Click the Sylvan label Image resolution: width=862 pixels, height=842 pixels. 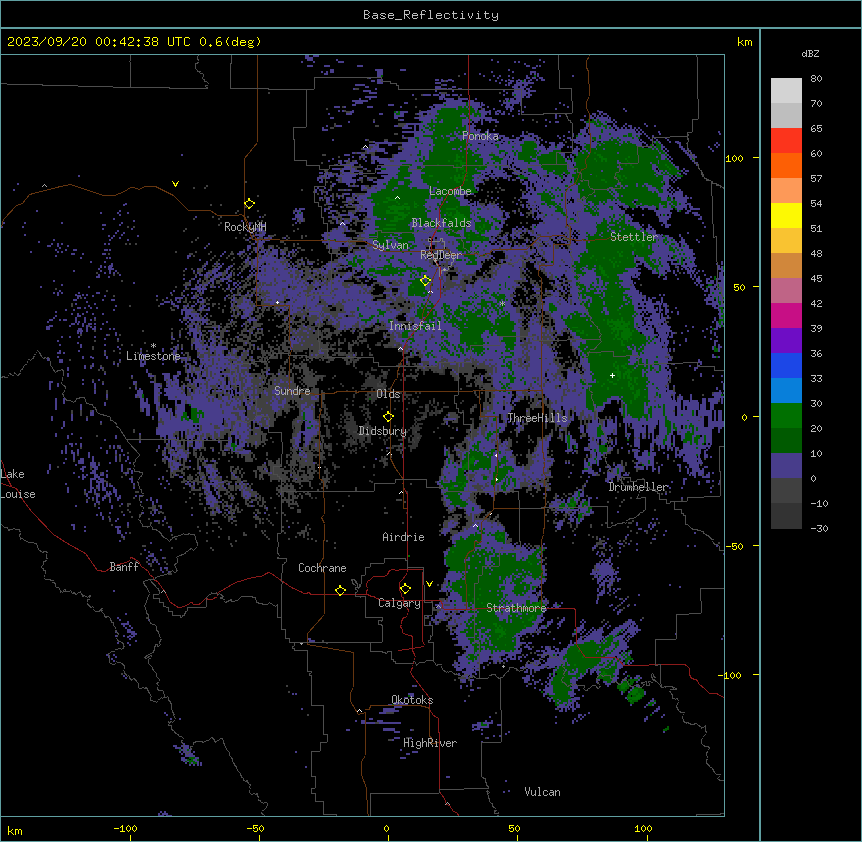tap(390, 245)
